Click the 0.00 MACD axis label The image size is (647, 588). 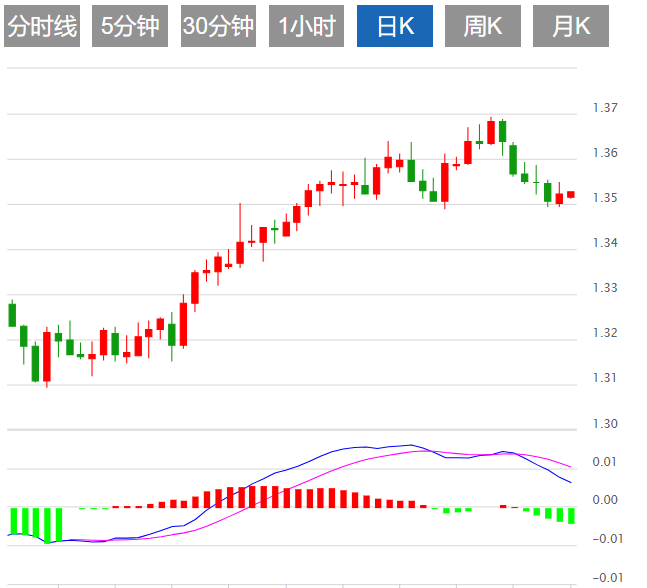tap(605, 500)
